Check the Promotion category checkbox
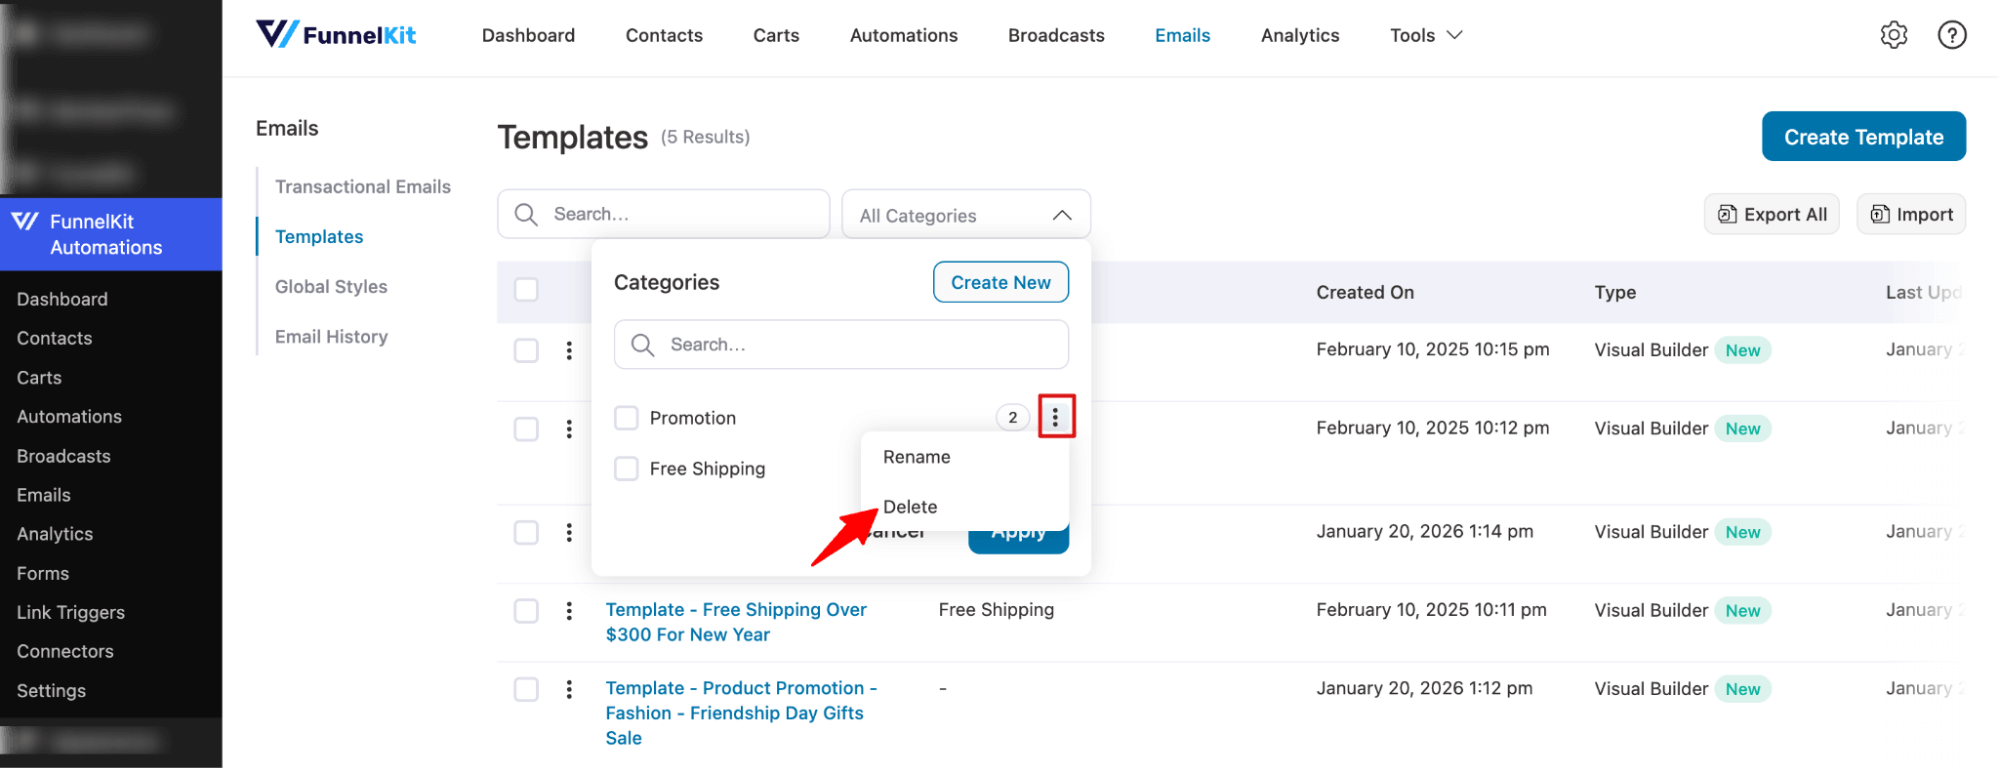This screenshot has width=1999, height=769. coord(626,417)
